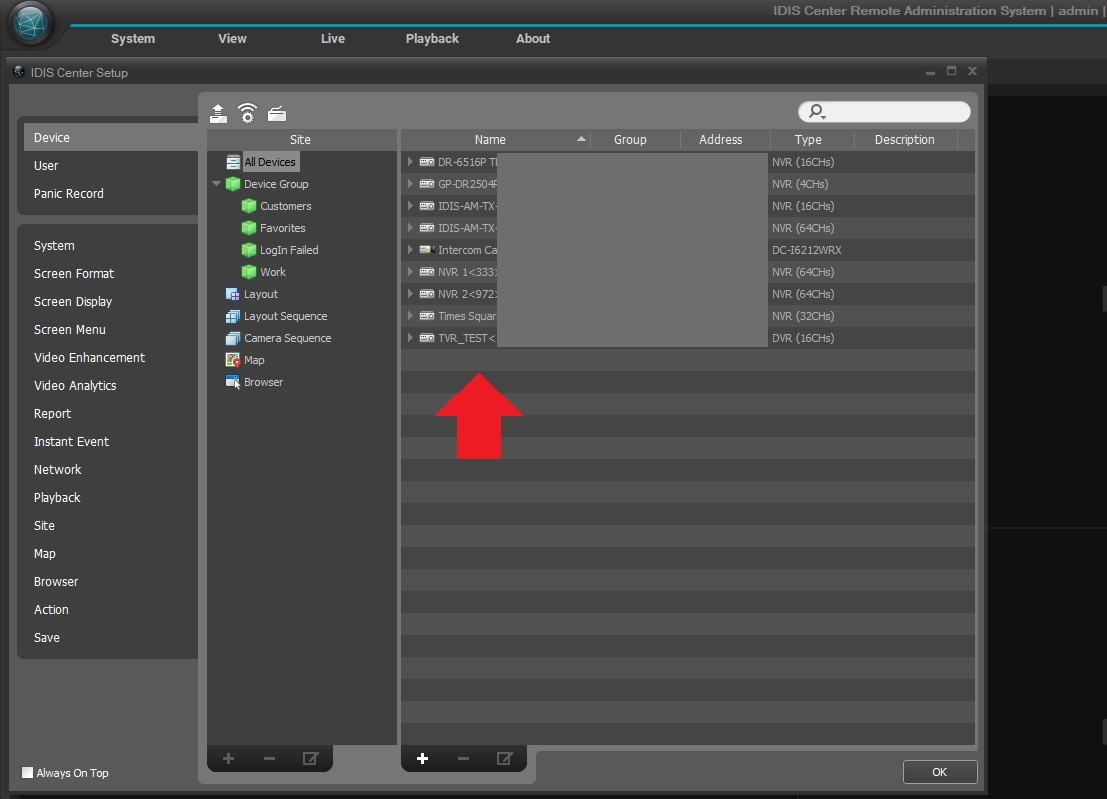Click the Map tree icon
This screenshot has width=1107, height=799.
click(x=232, y=360)
